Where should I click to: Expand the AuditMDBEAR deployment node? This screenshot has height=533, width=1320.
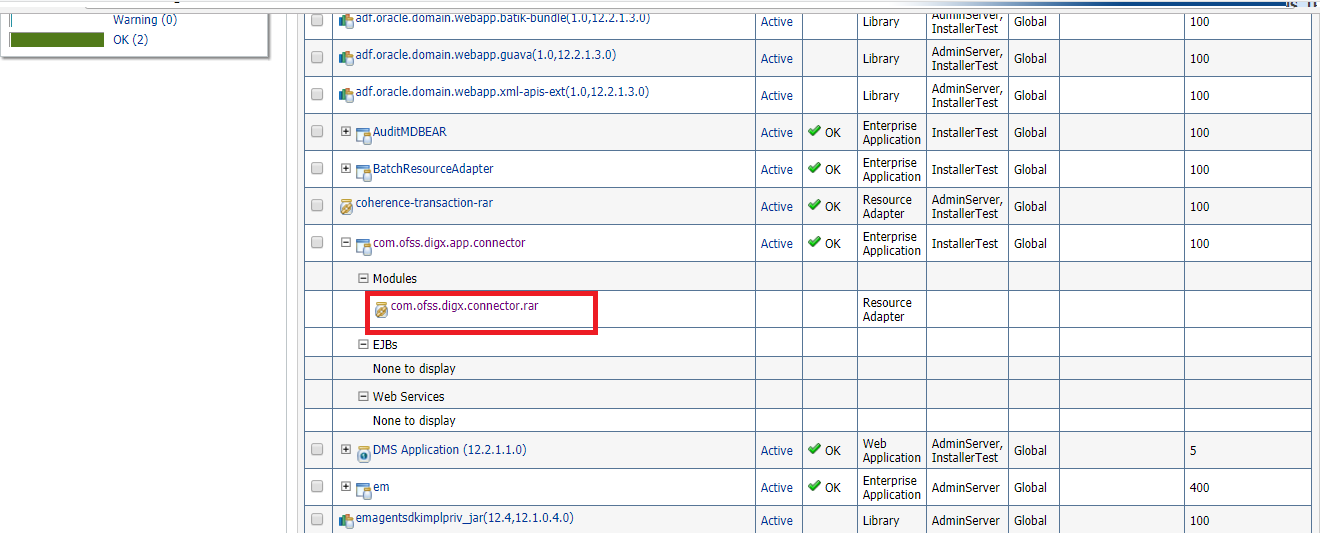(x=346, y=131)
